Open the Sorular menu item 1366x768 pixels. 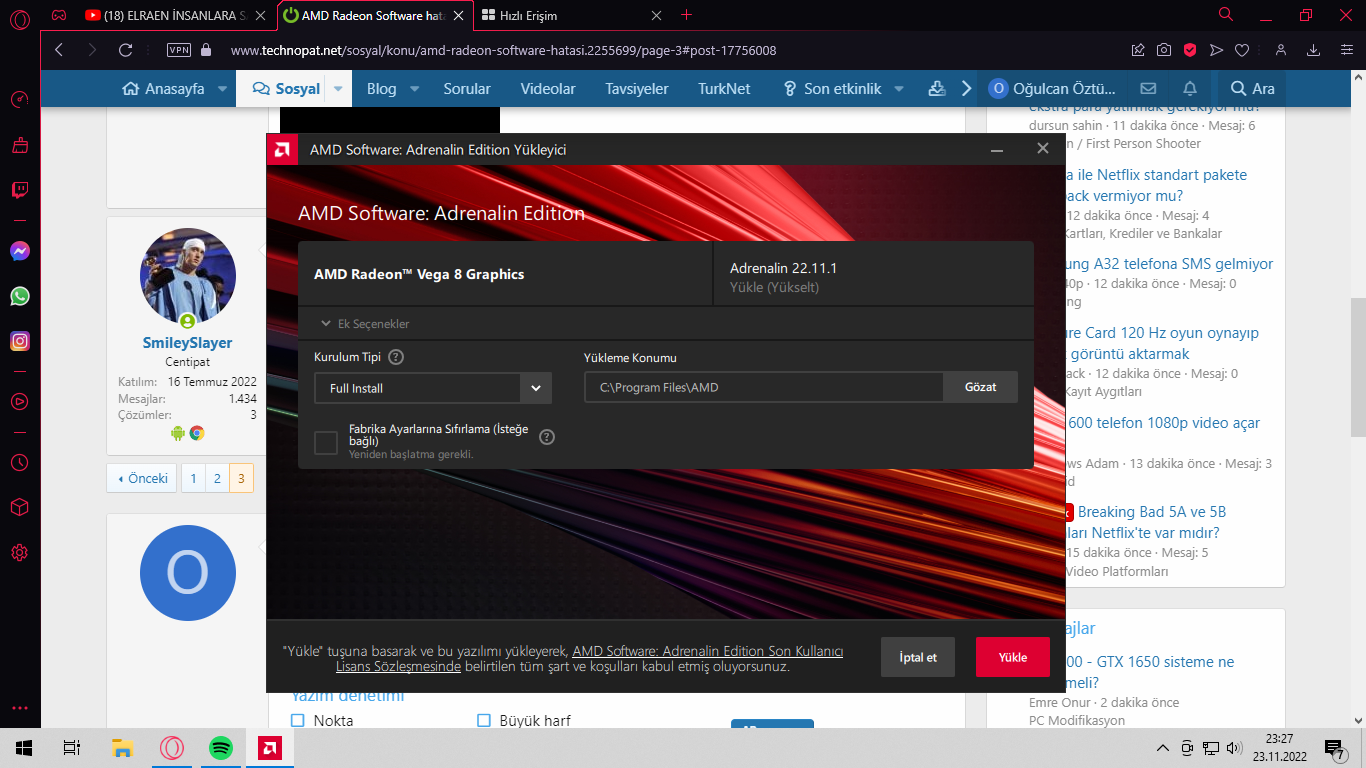467,88
